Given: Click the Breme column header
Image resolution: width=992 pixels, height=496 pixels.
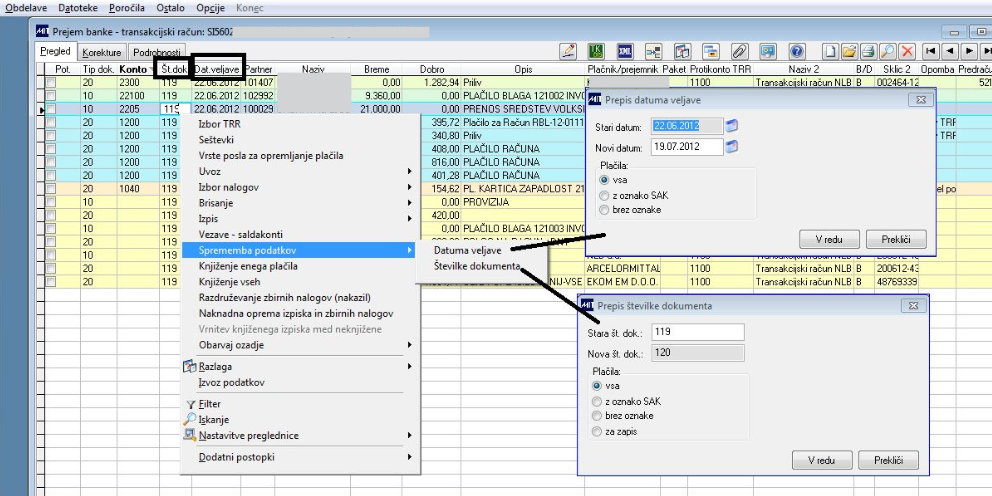Looking at the screenshot, I should (376, 70).
